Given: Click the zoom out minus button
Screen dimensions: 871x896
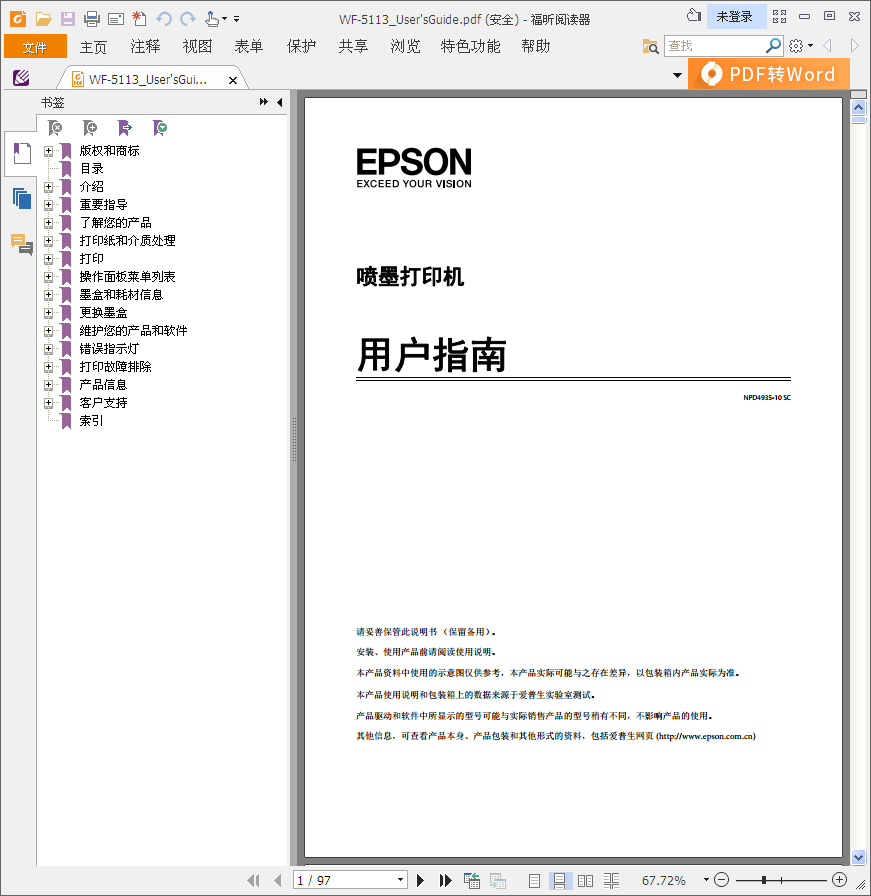Looking at the screenshot, I should click(x=722, y=879).
